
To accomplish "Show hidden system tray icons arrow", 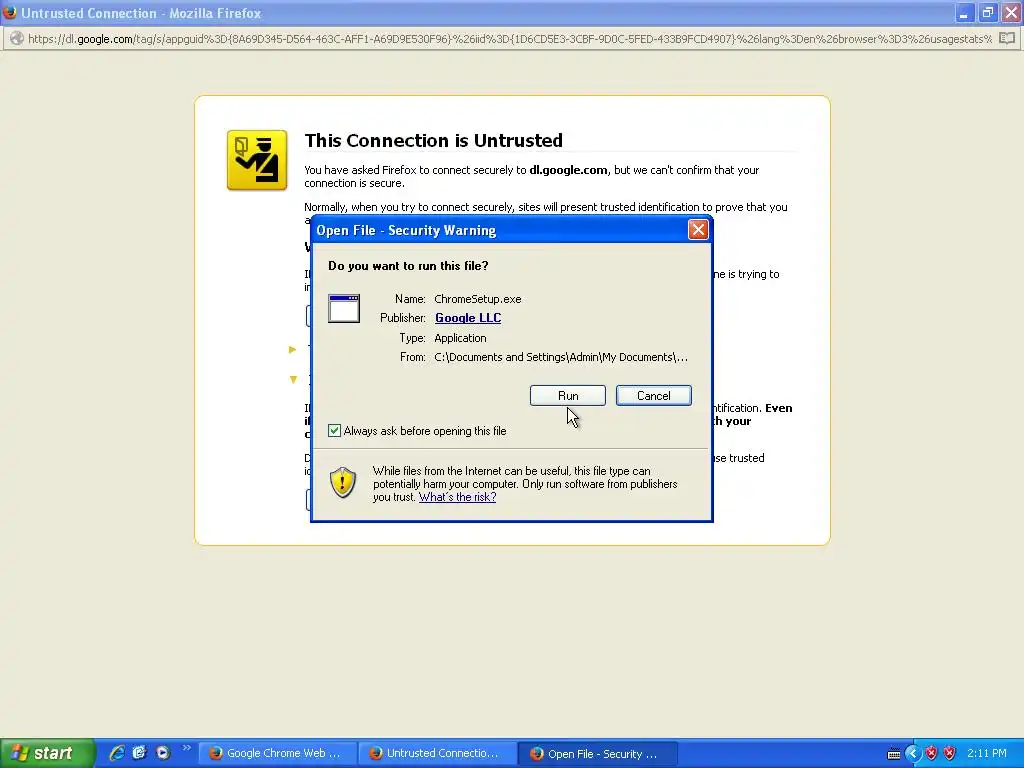I will (x=912, y=754).
